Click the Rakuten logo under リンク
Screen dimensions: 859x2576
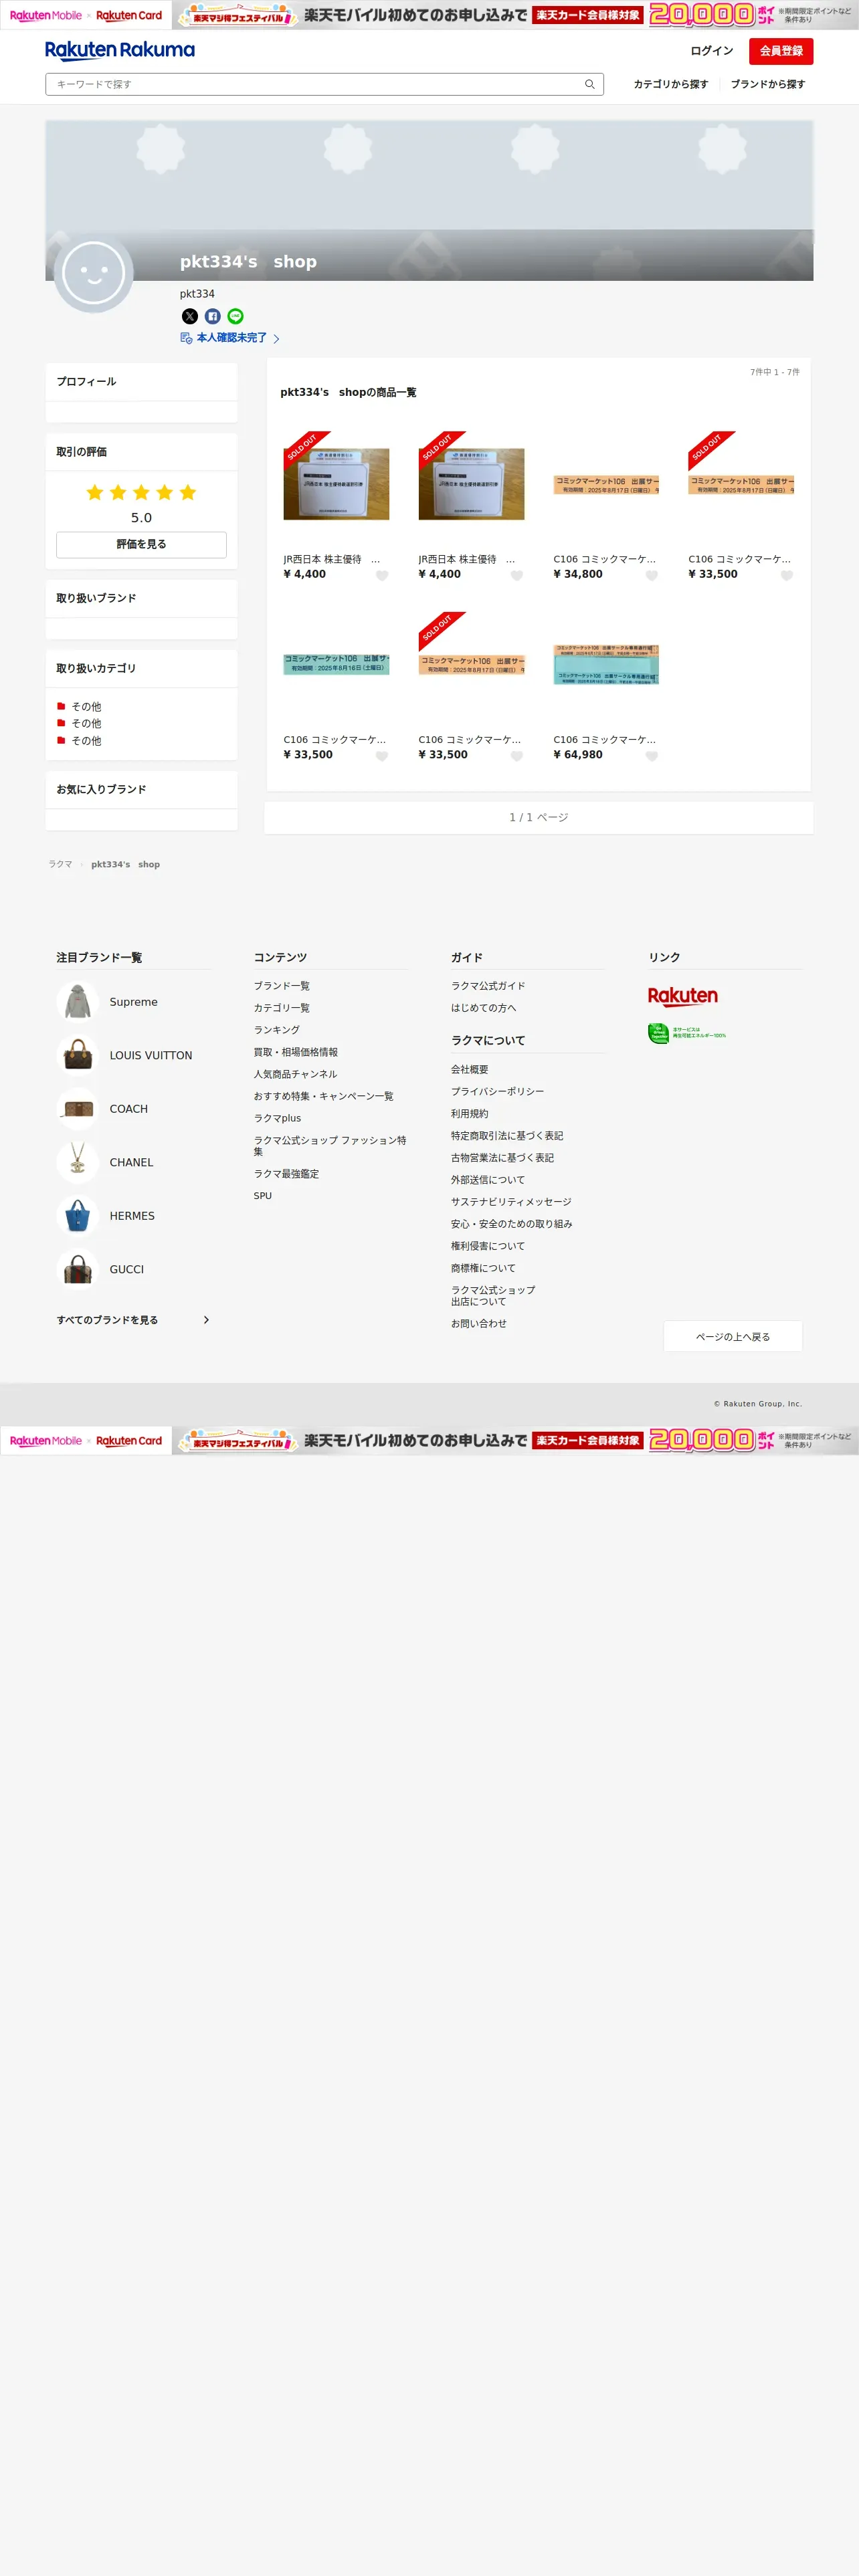click(x=682, y=996)
